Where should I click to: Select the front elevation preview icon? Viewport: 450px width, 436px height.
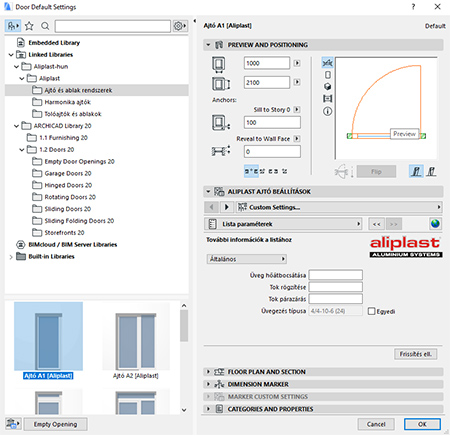pos(328,75)
